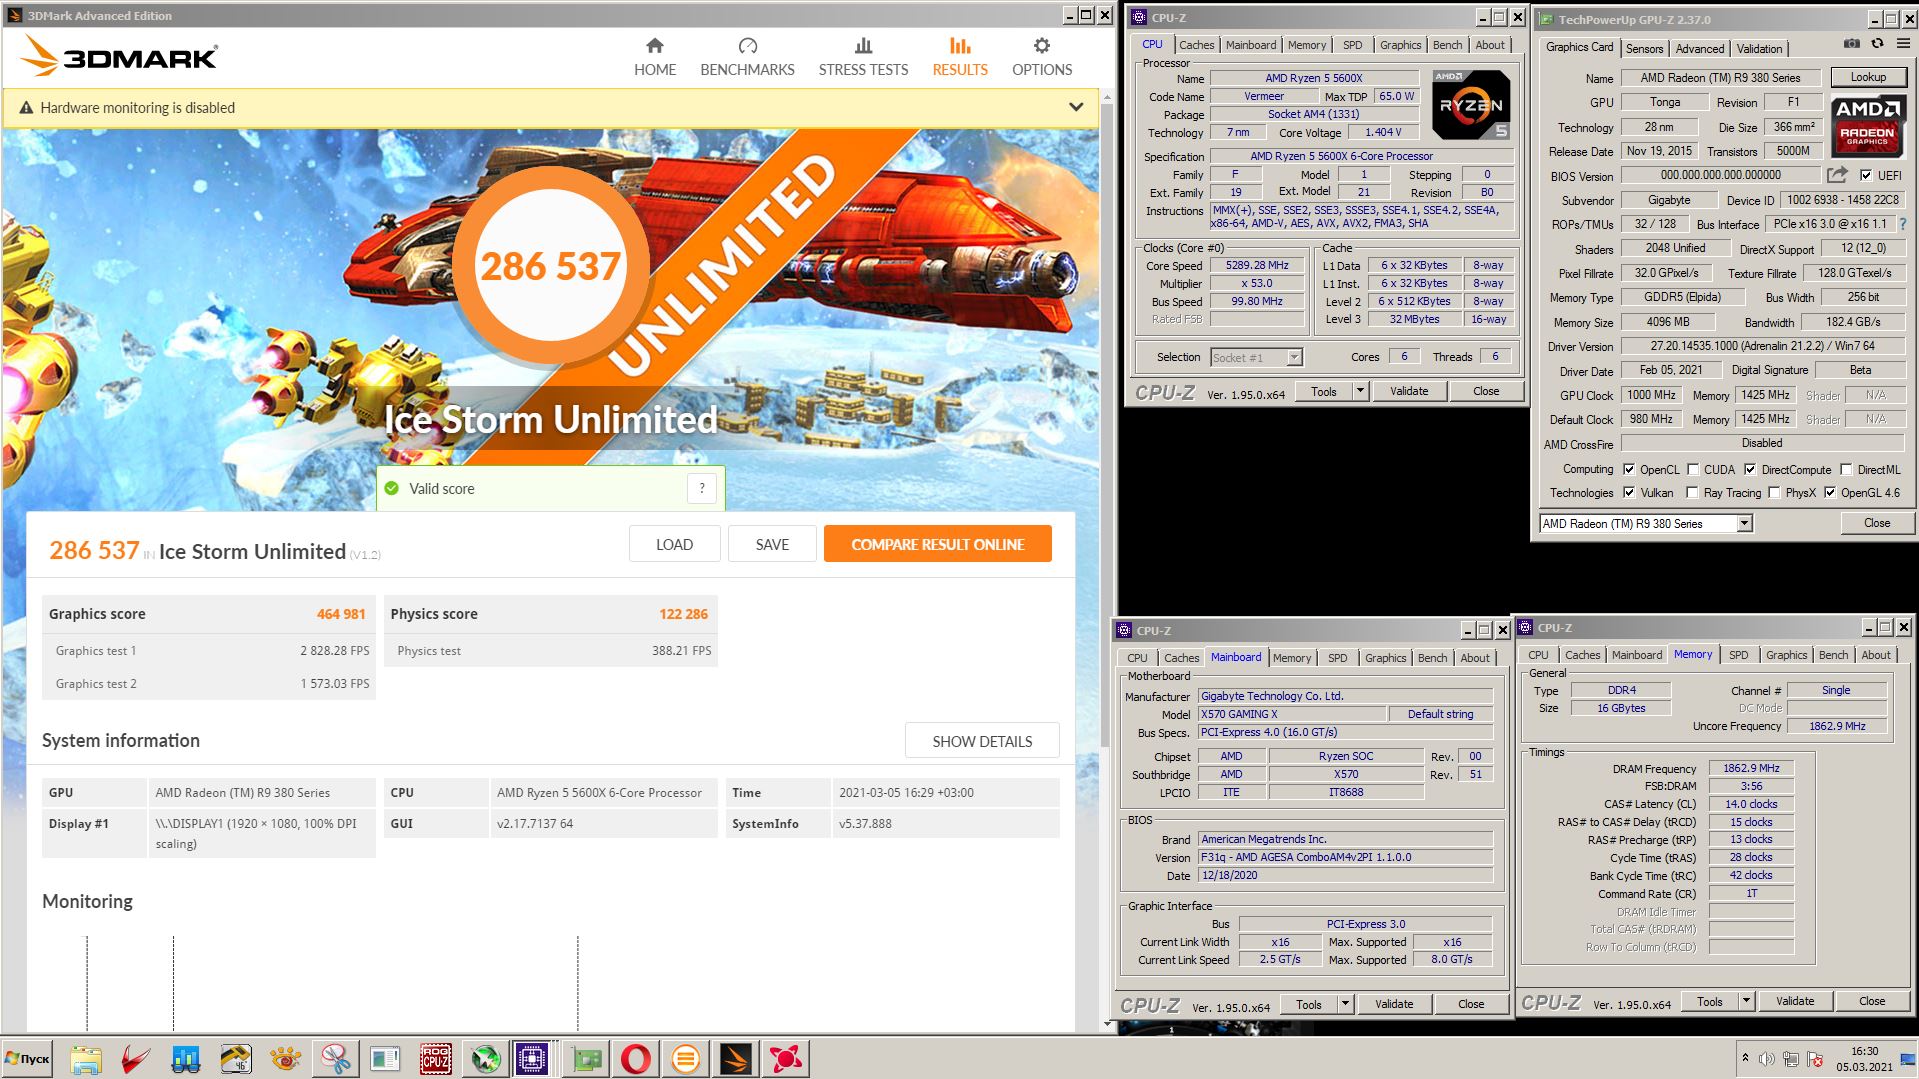The width and height of the screenshot is (1919, 1079).
Task: Select the RESULTS section in 3DMark
Action: click(960, 57)
